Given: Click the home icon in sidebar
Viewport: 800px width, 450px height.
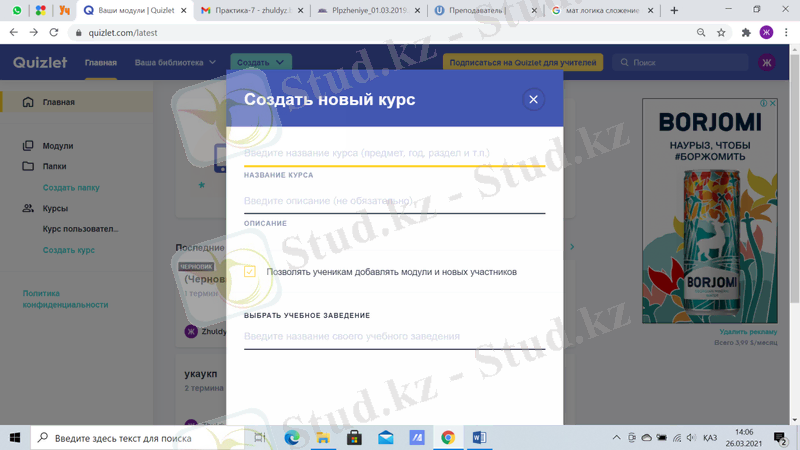Looking at the screenshot, I should tap(28, 102).
